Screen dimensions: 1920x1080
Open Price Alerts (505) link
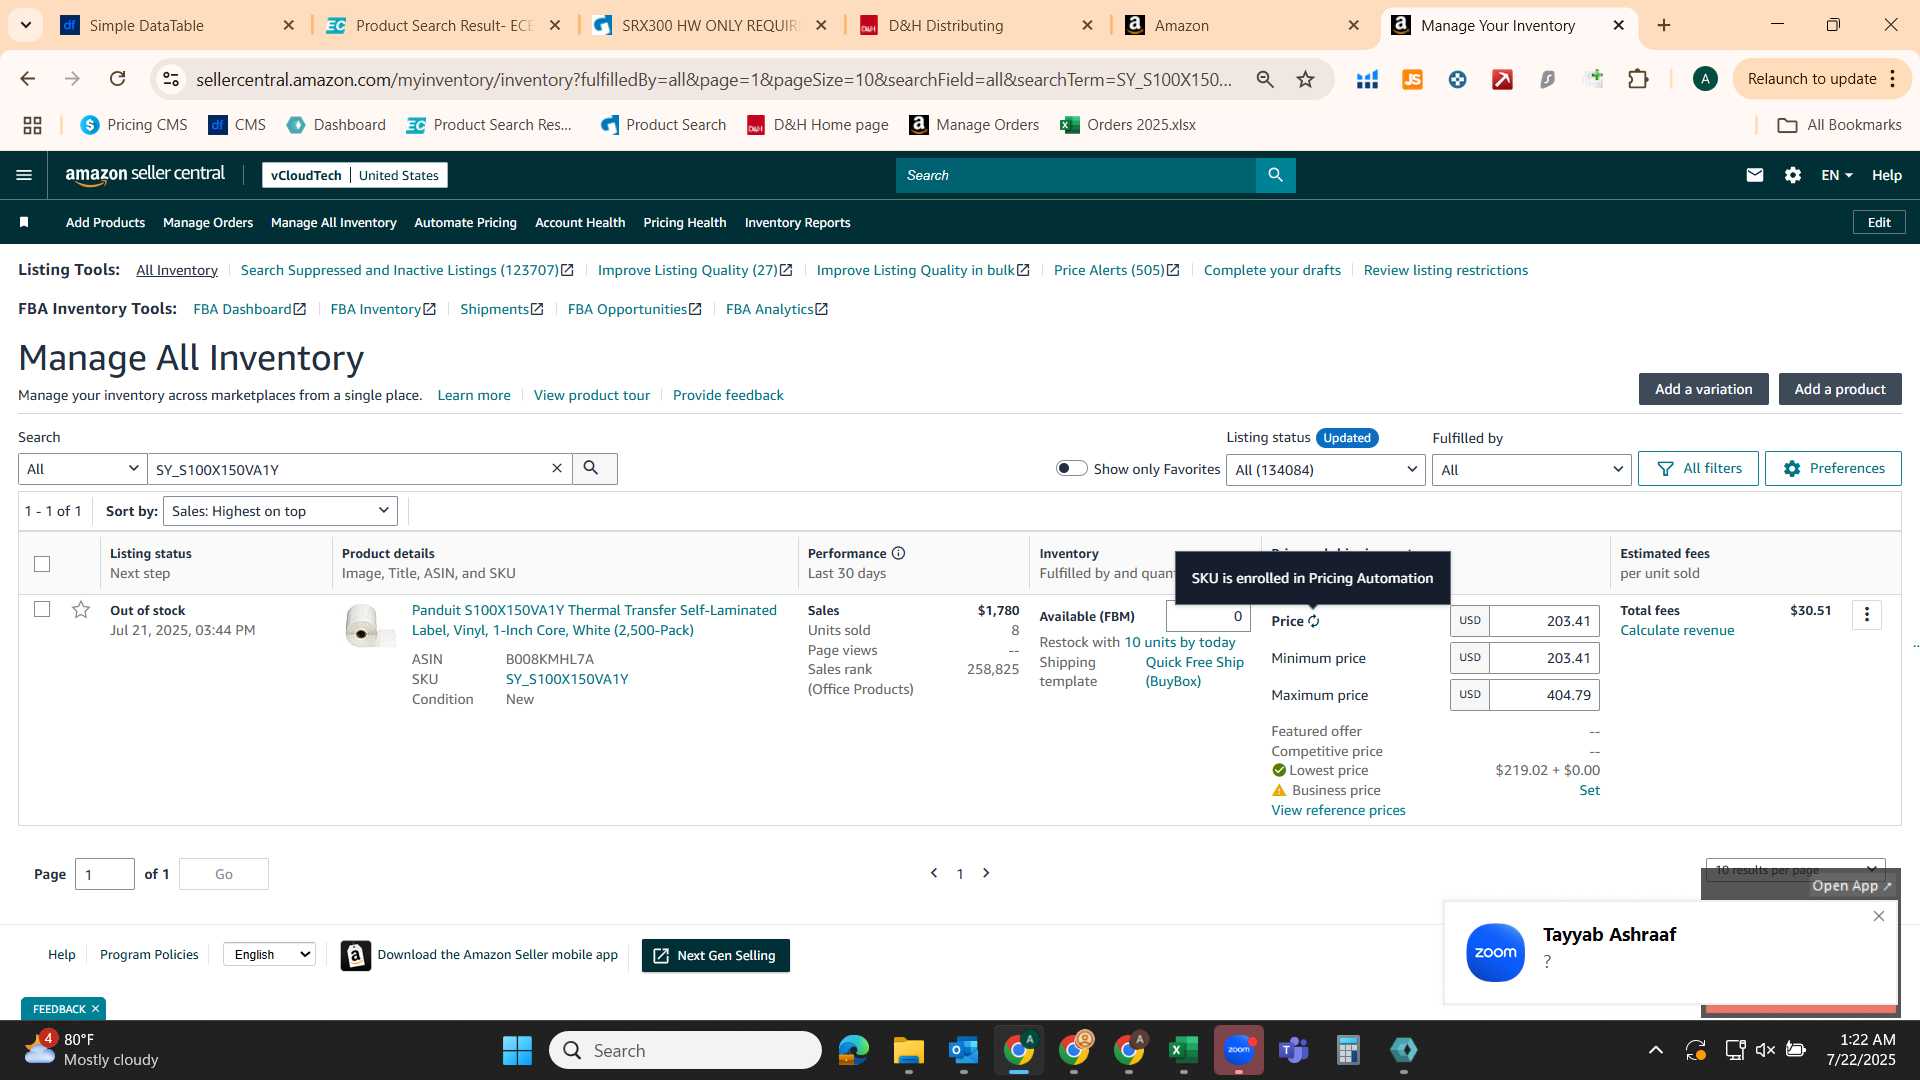1116,270
